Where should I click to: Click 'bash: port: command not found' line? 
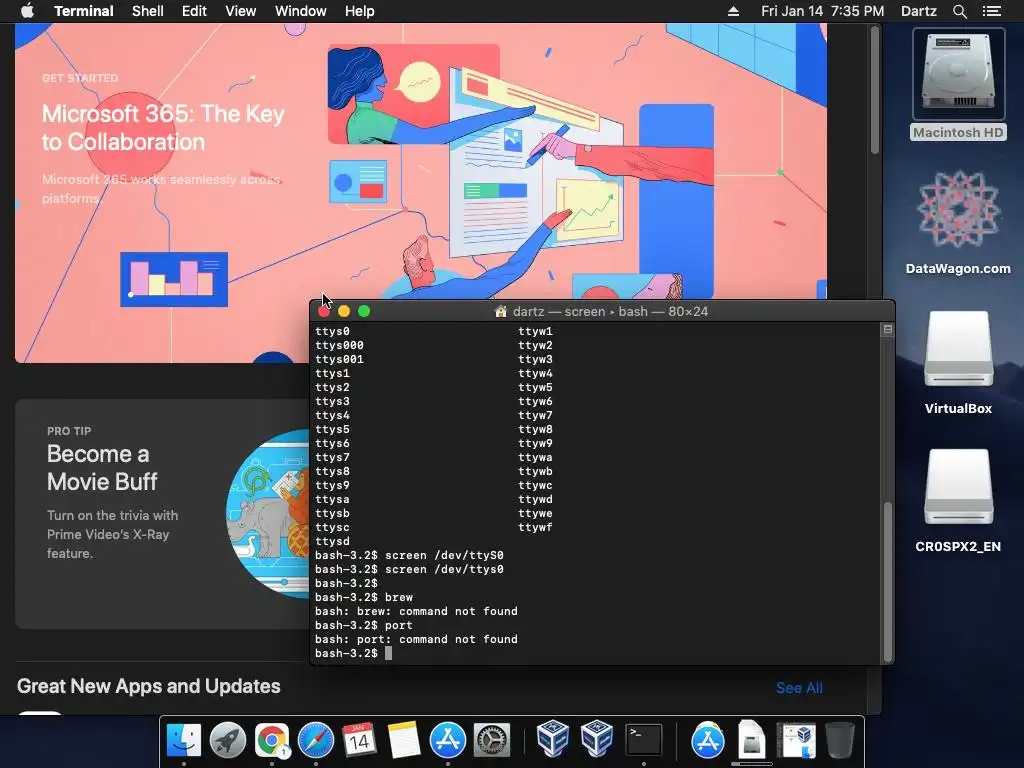click(x=416, y=639)
